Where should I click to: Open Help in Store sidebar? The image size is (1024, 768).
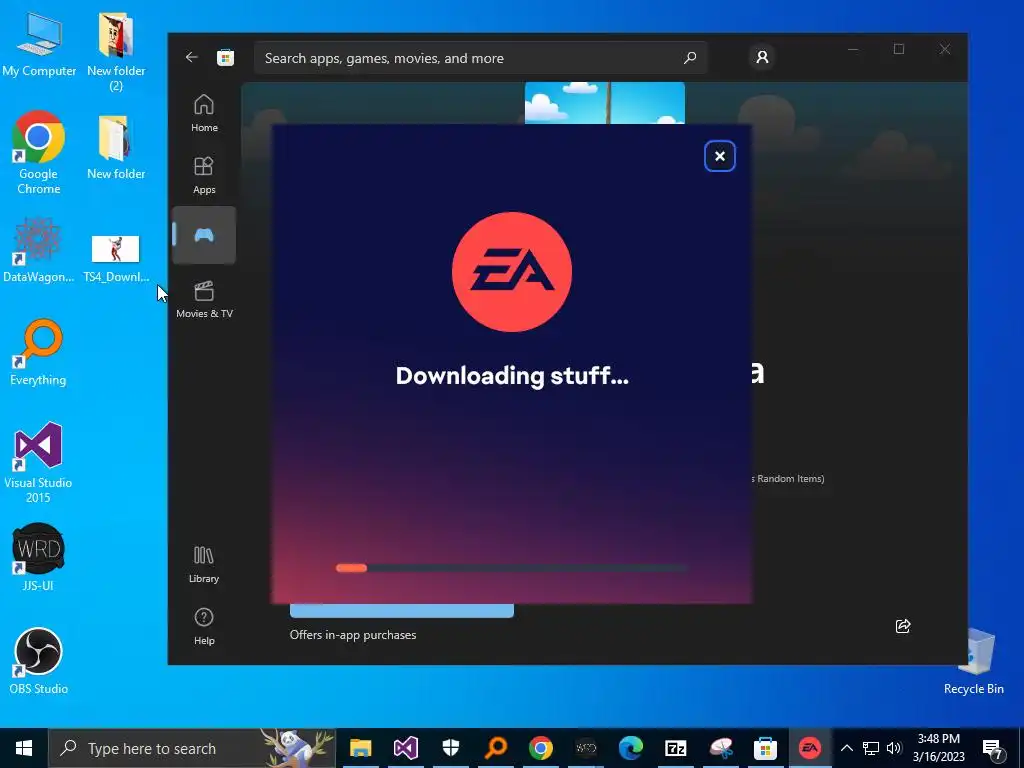tap(204, 626)
